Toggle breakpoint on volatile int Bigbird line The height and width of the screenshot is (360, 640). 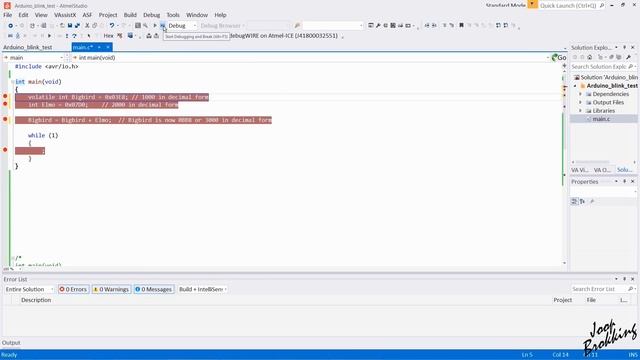click(5, 96)
